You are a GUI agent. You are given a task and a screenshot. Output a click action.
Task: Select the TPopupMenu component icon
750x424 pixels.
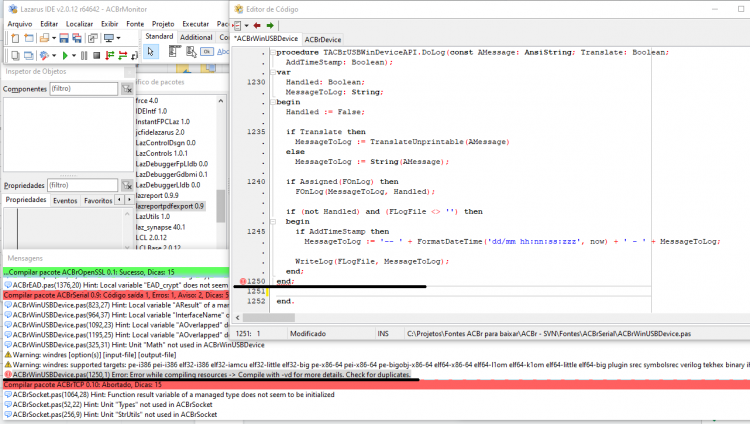click(191, 52)
